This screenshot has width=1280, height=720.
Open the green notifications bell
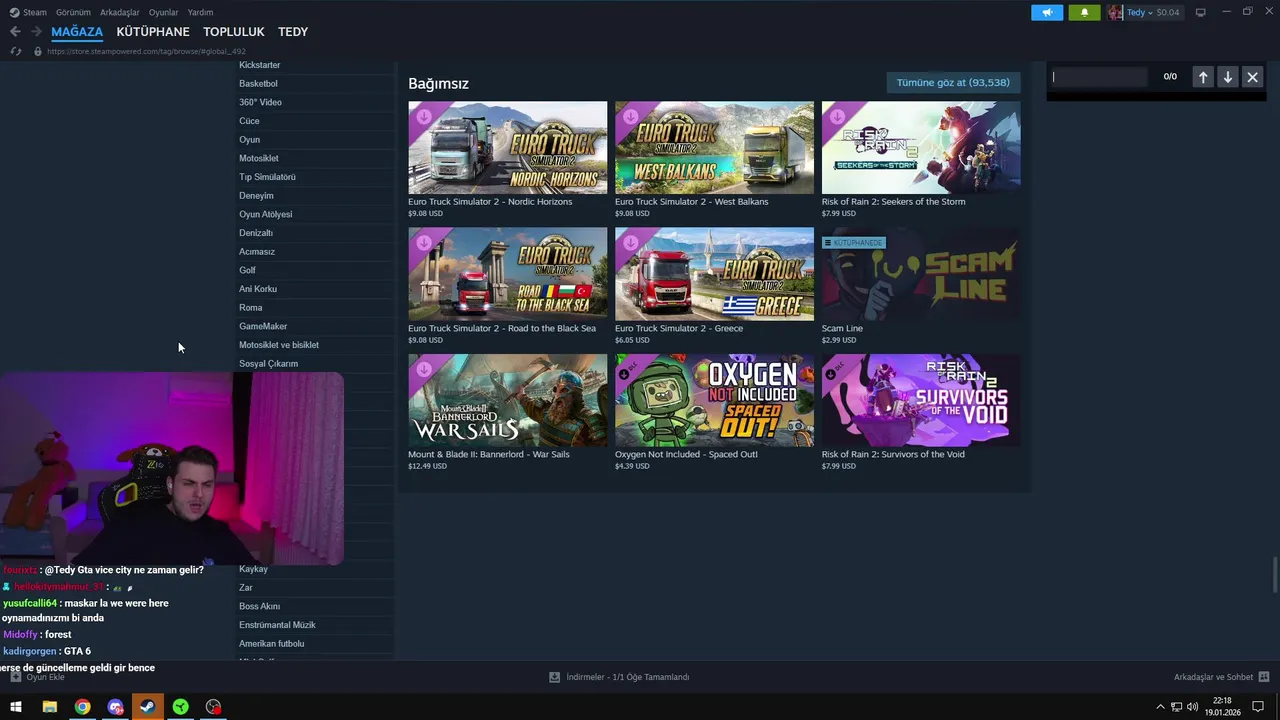pyautogui.click(x=1084, y=13)
